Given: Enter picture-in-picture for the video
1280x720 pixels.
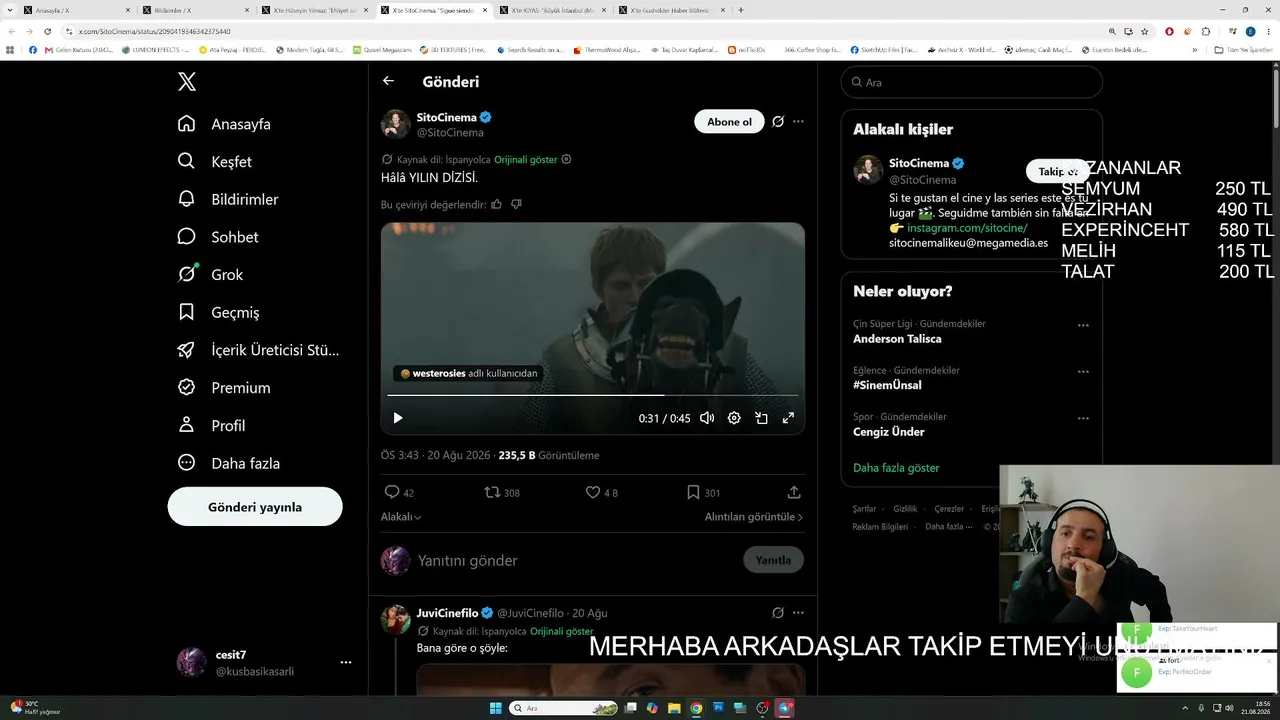Looking at the screenshot, I should 761,418.
